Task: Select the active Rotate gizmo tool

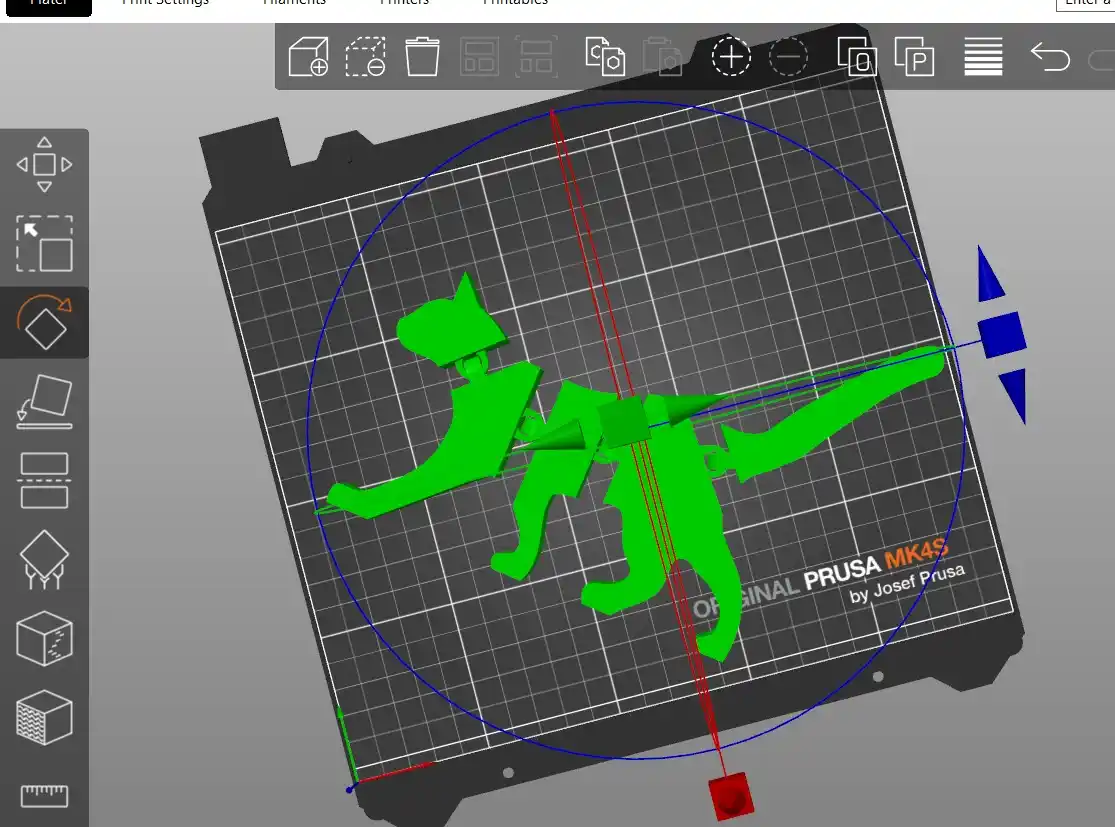Action: pyautogui.click(x=44, y=323)
